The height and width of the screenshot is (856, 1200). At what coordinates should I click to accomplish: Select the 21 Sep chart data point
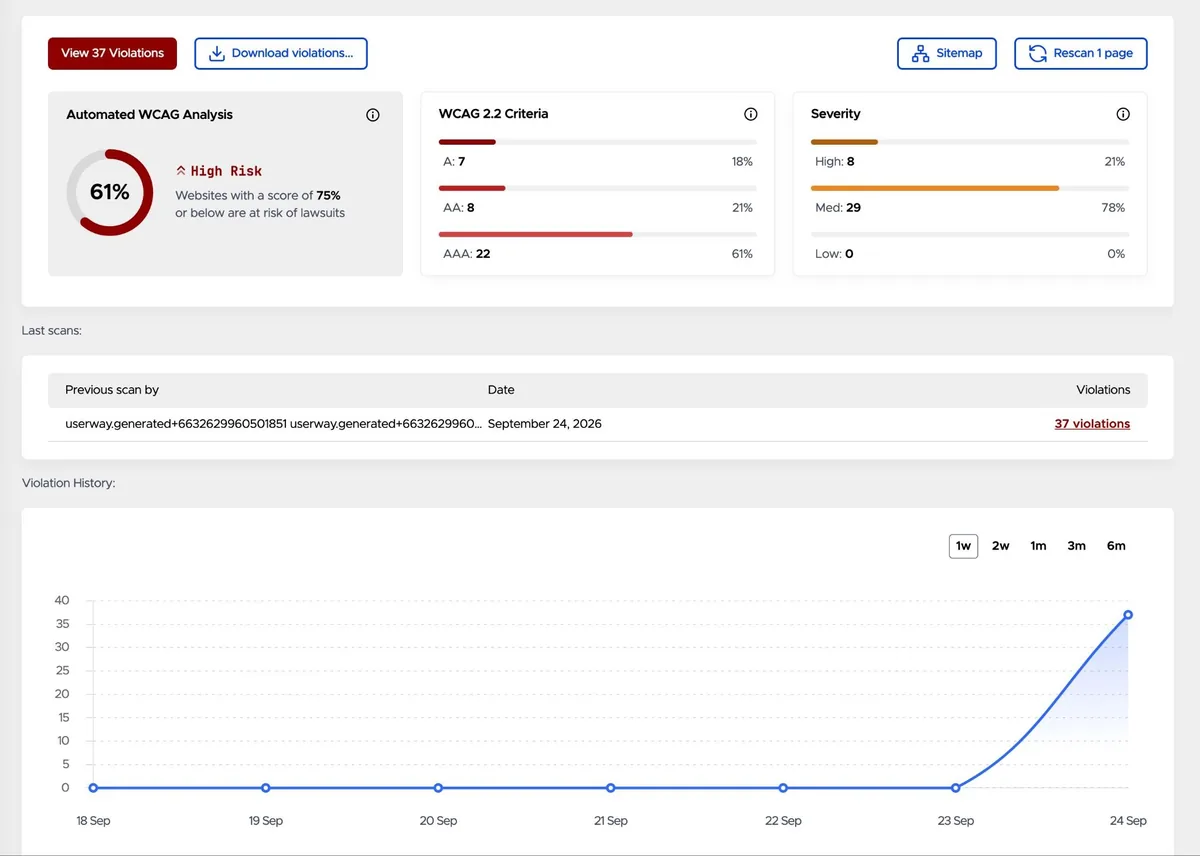pos(610,788)
